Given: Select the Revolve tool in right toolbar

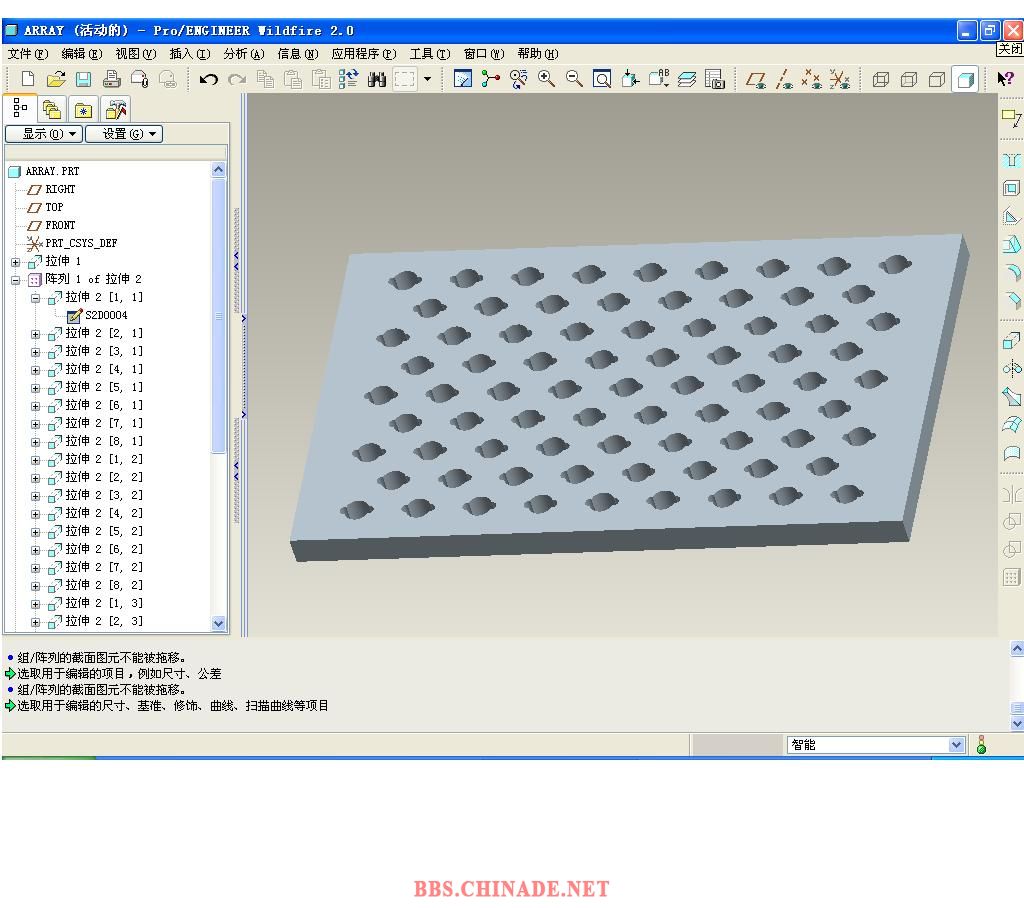Looking at the screenshot, I should [x=1012, y=368].
